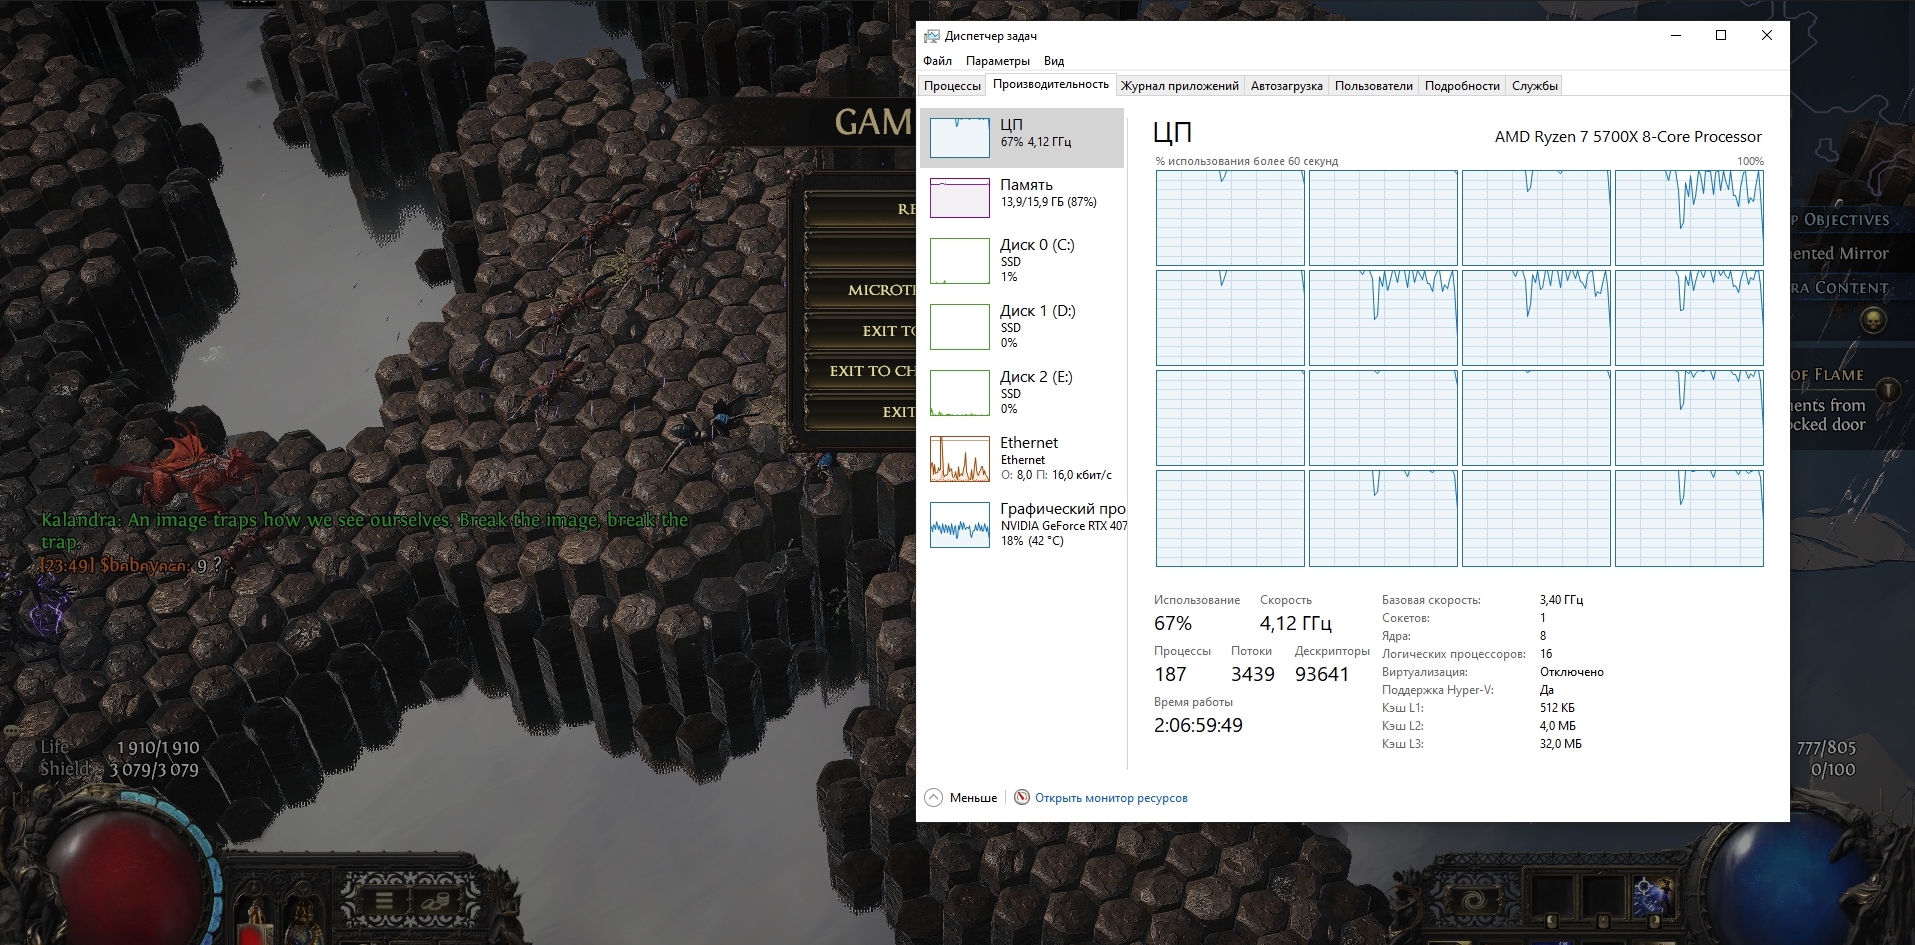The image size is (1915, 945).
Task: Click the Кэш L3 value 32,0 МБ
Action: pos(1560,744)
